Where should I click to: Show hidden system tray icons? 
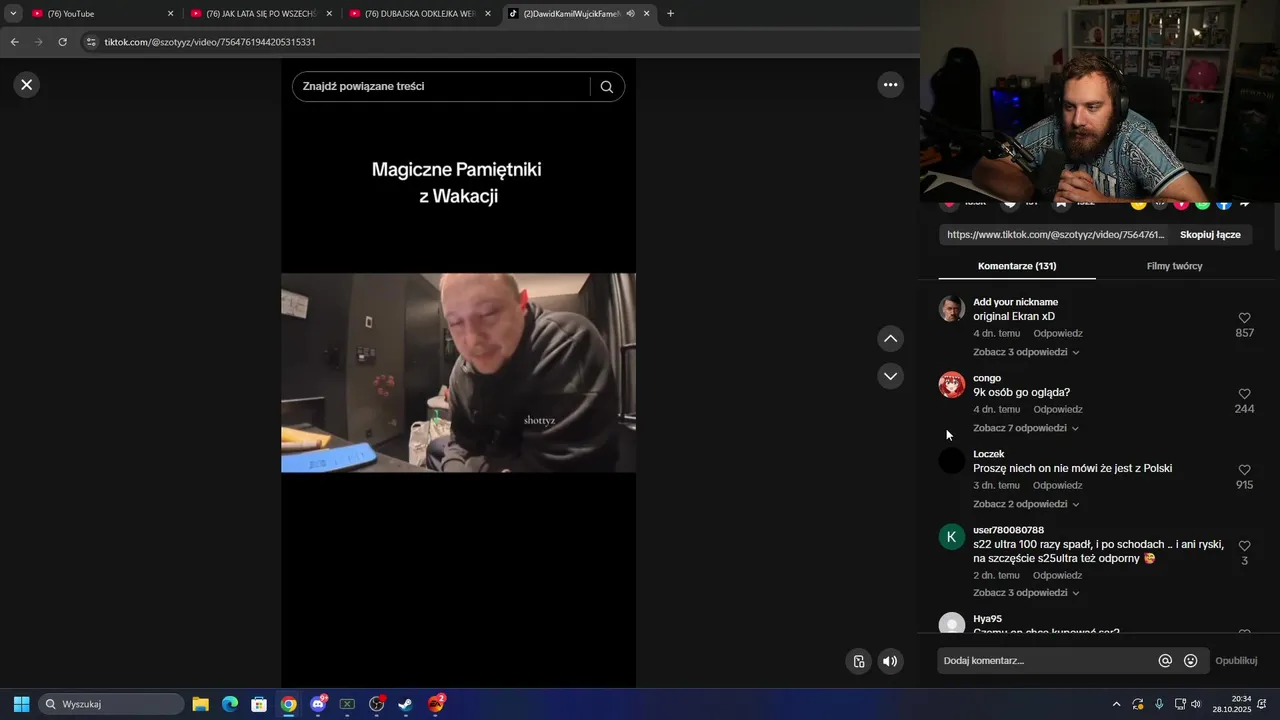point(1116,704)
